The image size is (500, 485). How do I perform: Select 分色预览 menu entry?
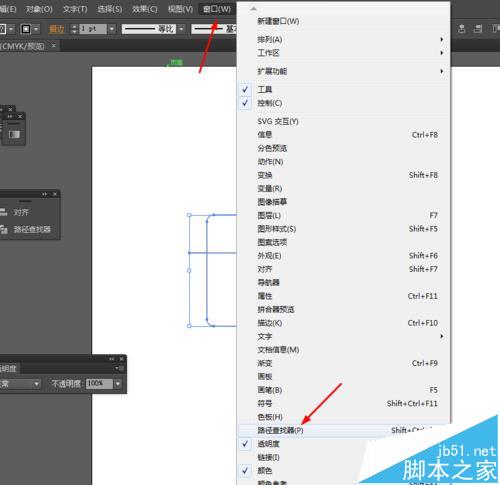(x=343, y=148)
